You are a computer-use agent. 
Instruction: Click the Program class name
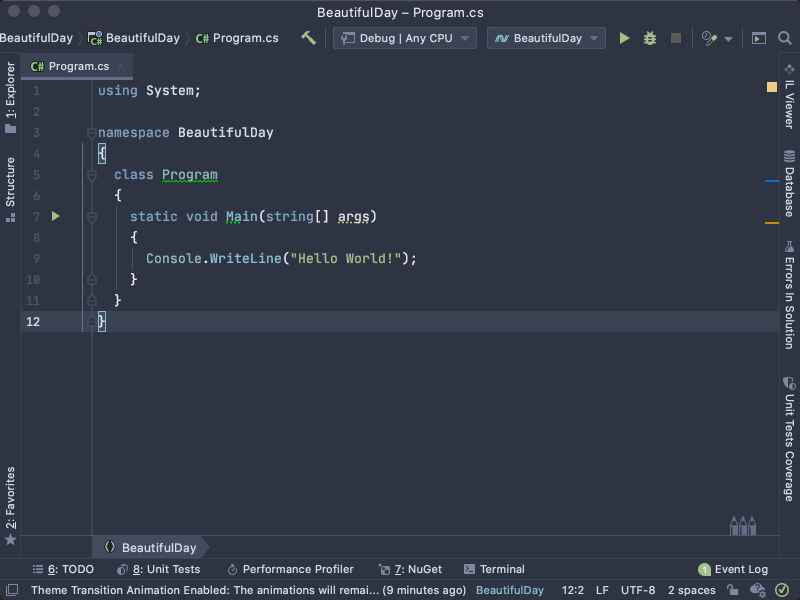tap(190, 175)
